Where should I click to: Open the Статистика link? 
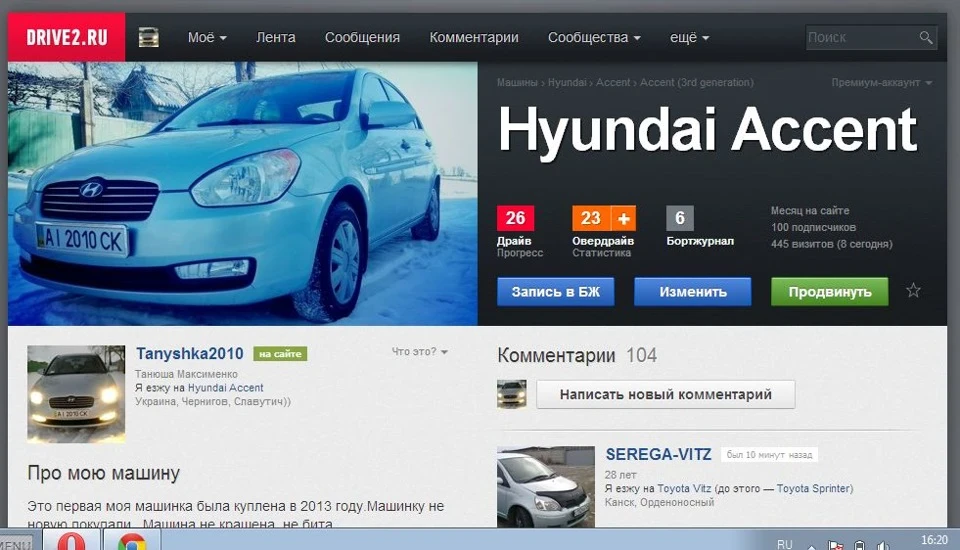[601, 252]
